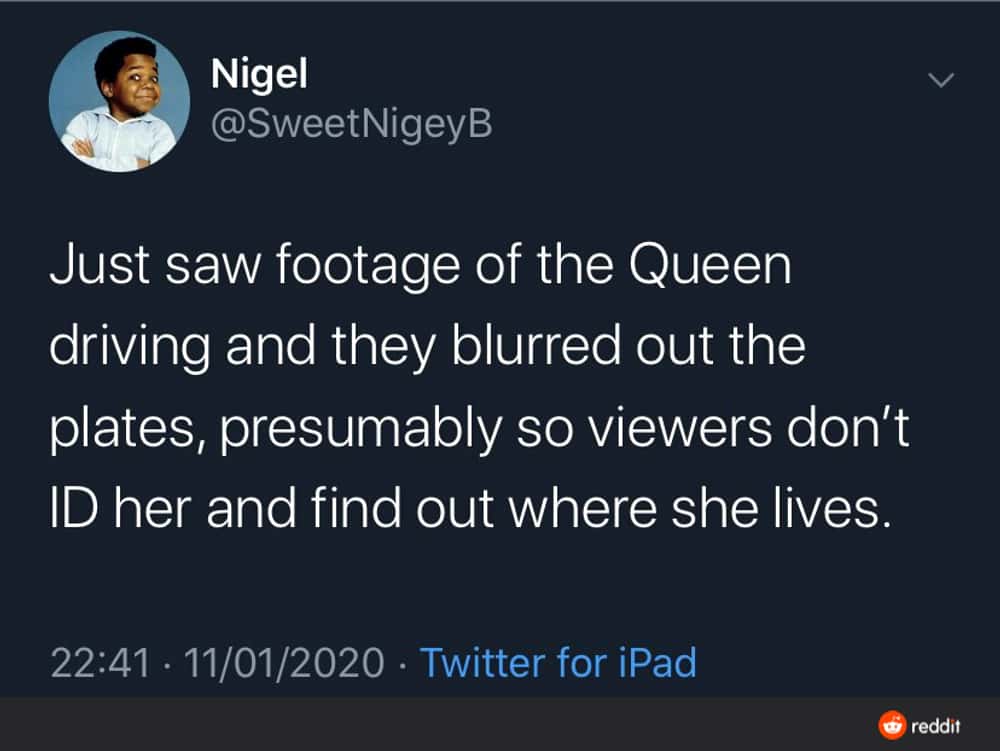Image resolution: width=1000 pixels, height=751 pixels.
Task: Click the 22:41 timestamp
Action: click(100, 662)
